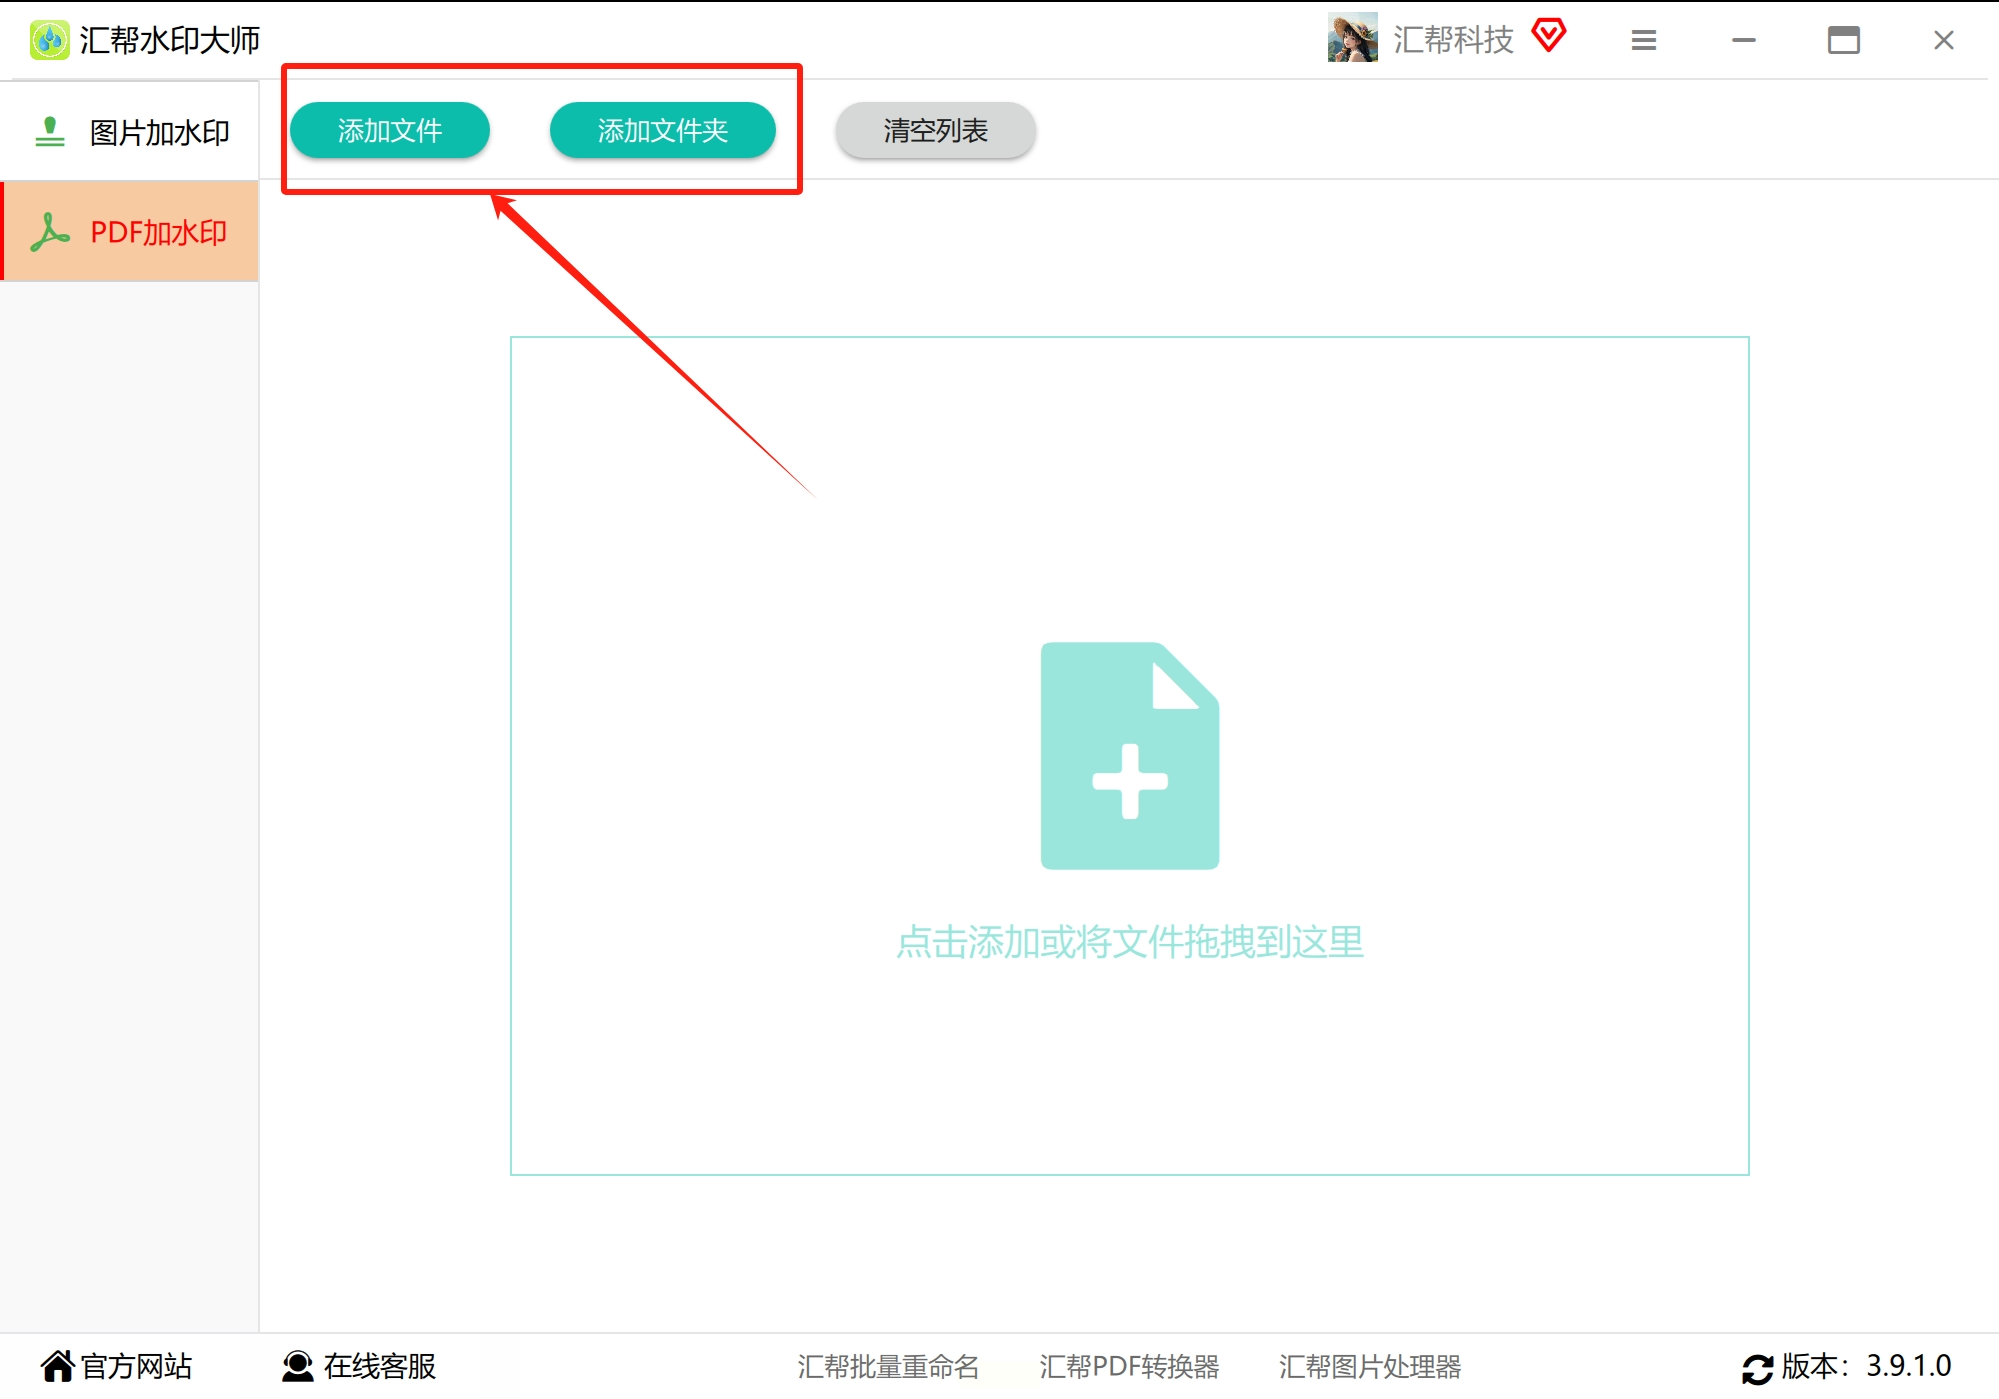The width and height of the screenshot is (1999, 1399).
Task: Click the 清空列表 button
Action: coord(935,130)
